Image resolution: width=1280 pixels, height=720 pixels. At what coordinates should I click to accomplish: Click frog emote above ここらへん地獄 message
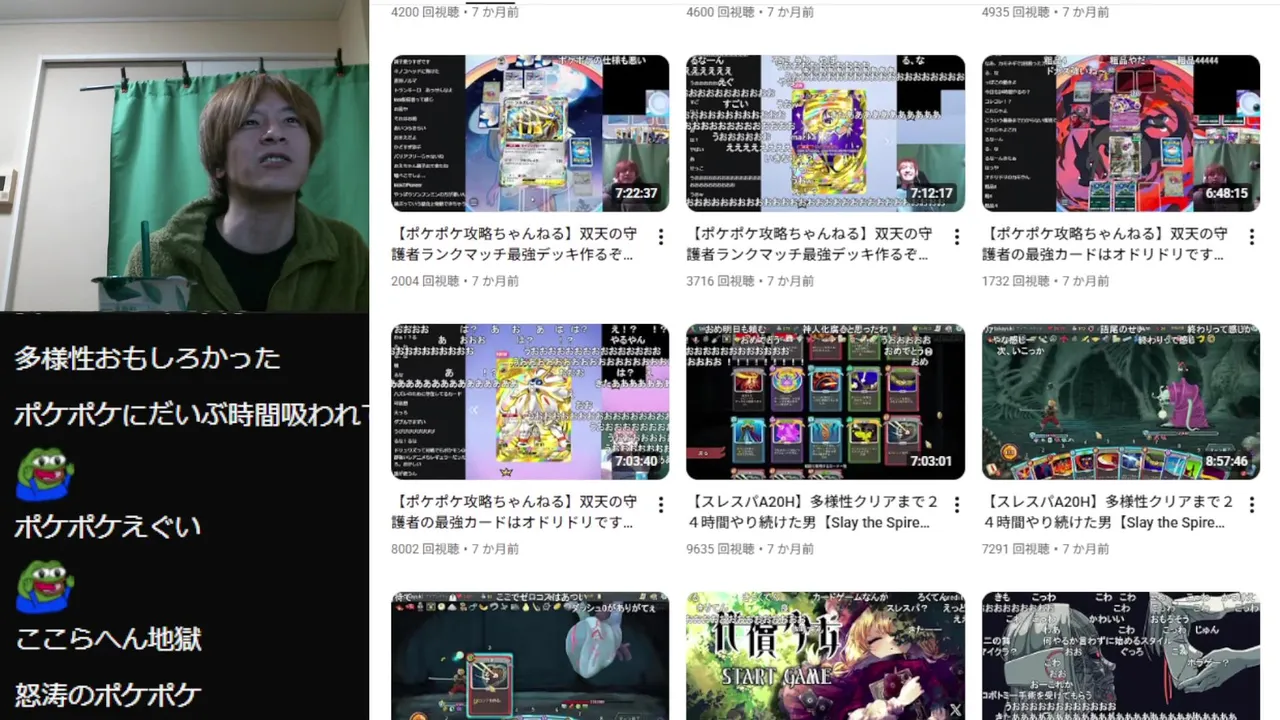(44, 586)
